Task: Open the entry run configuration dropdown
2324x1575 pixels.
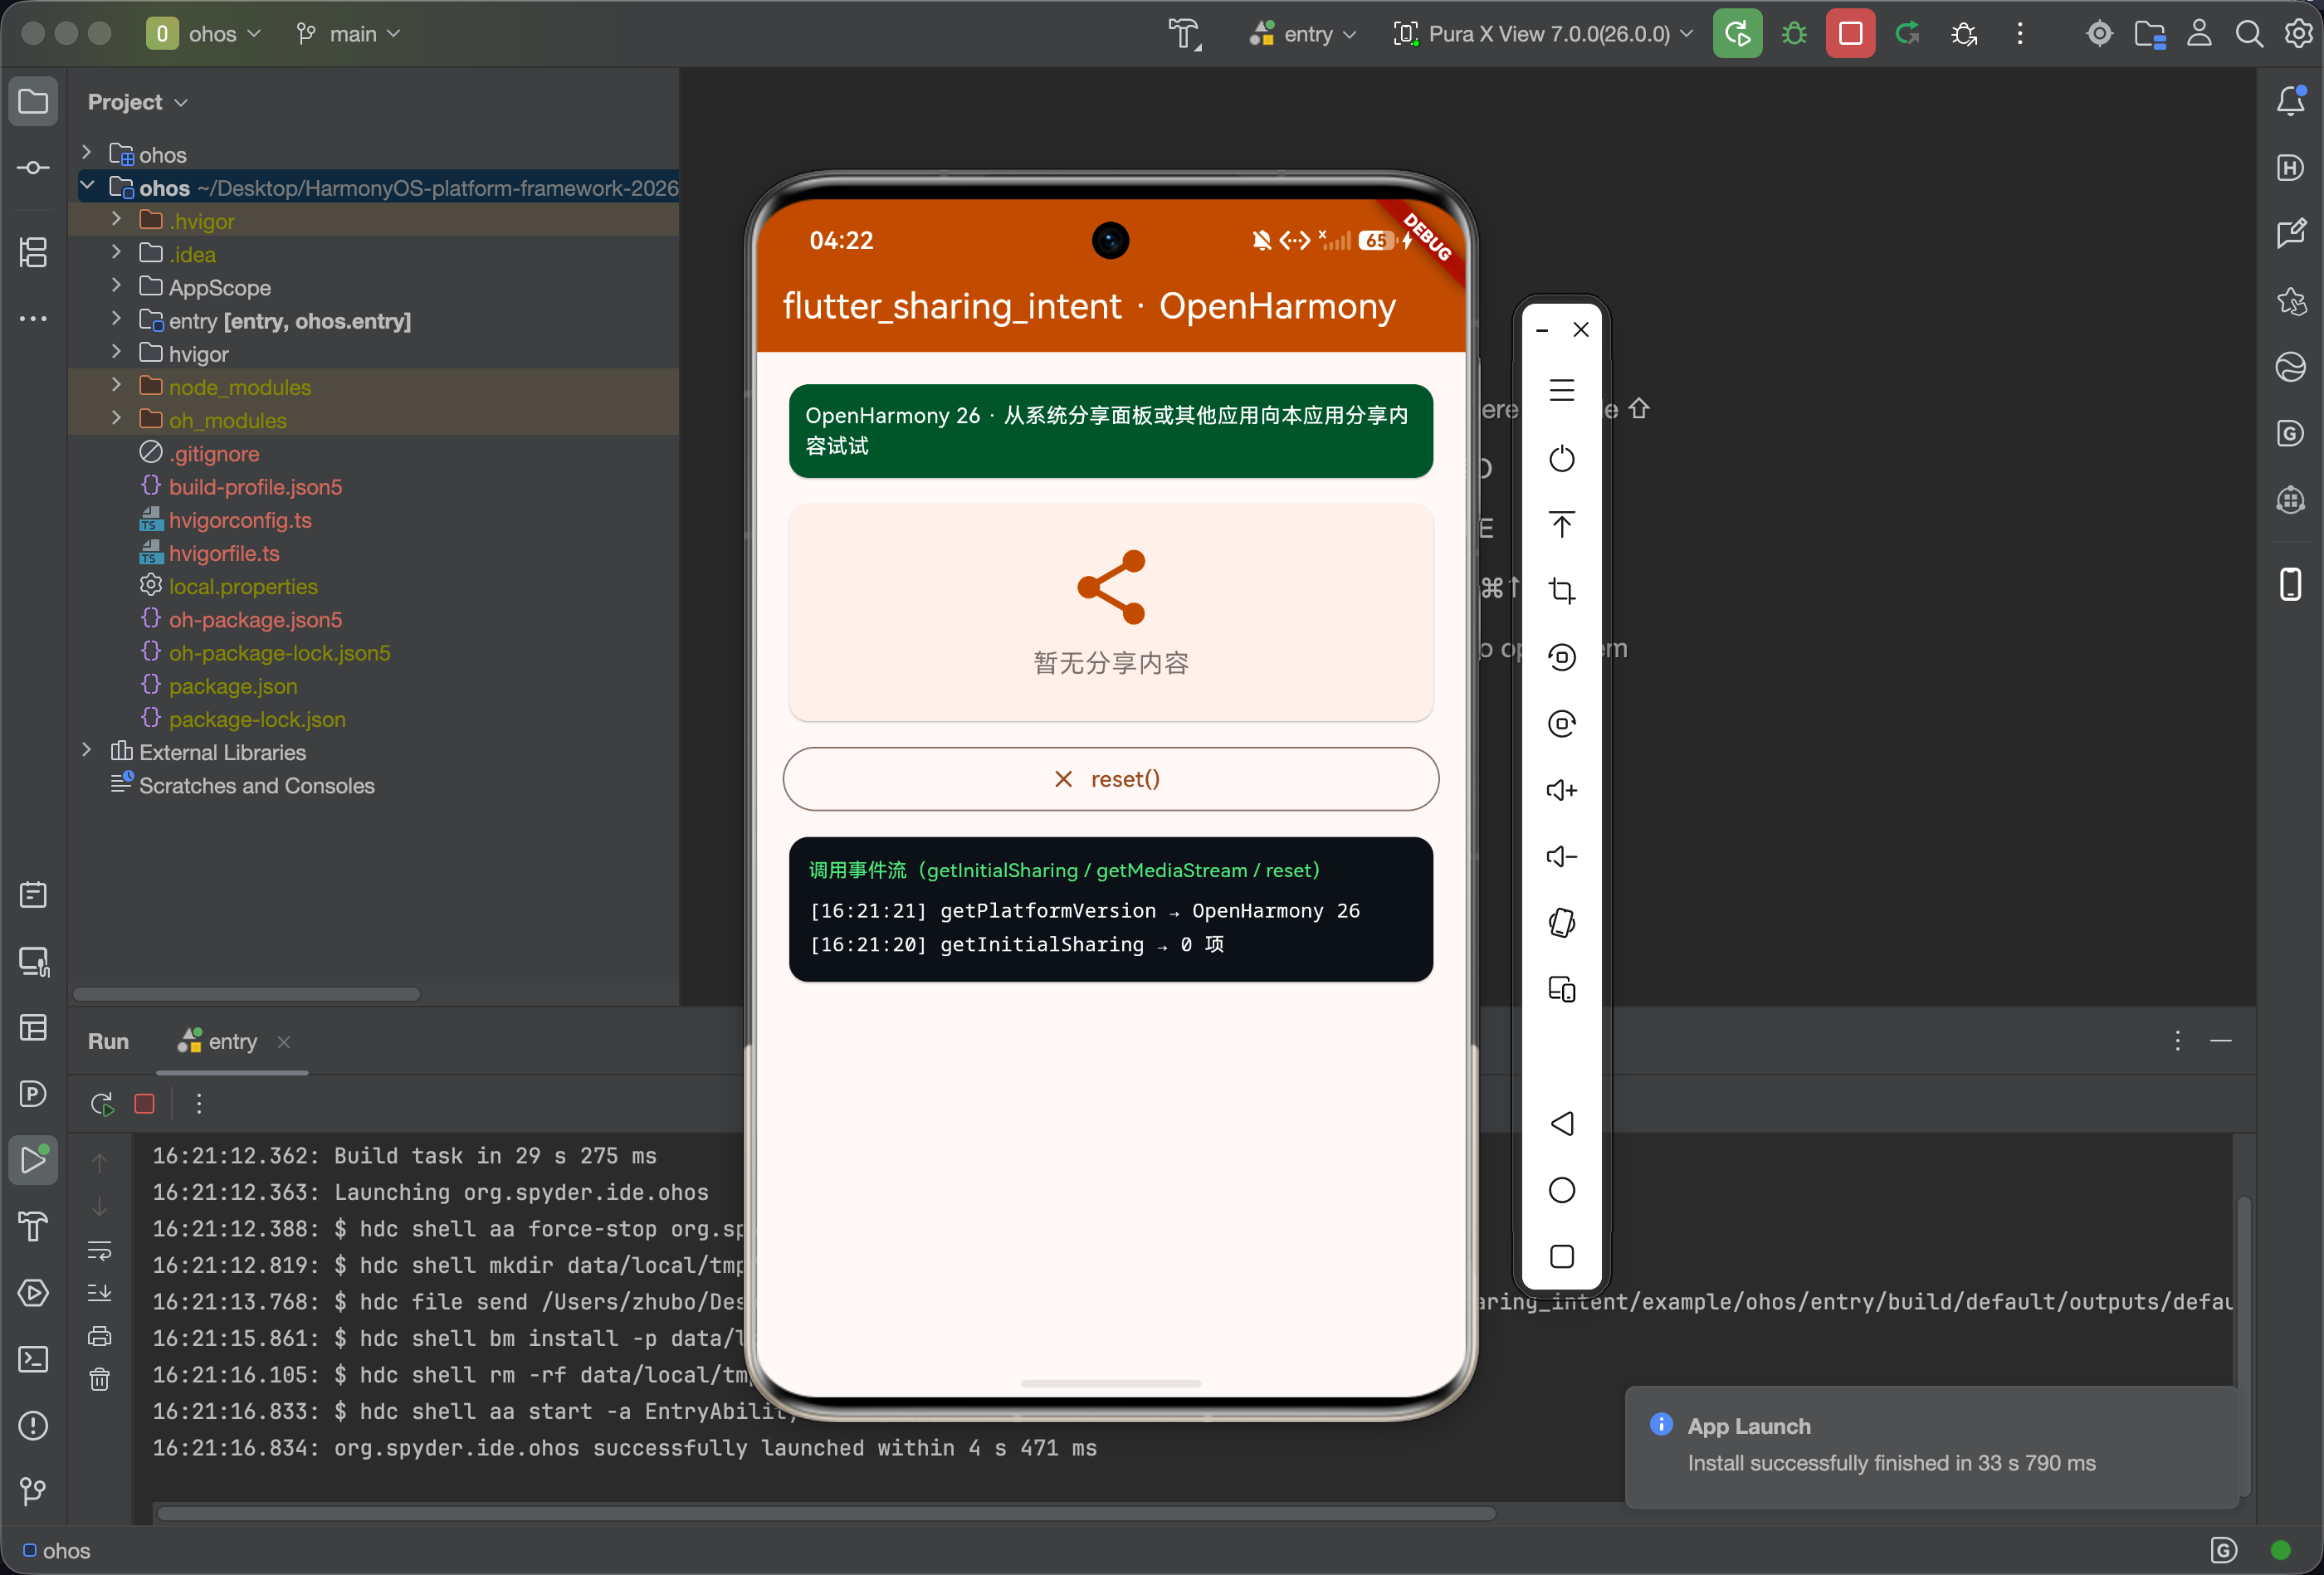Action: [x=1302, y=34]
